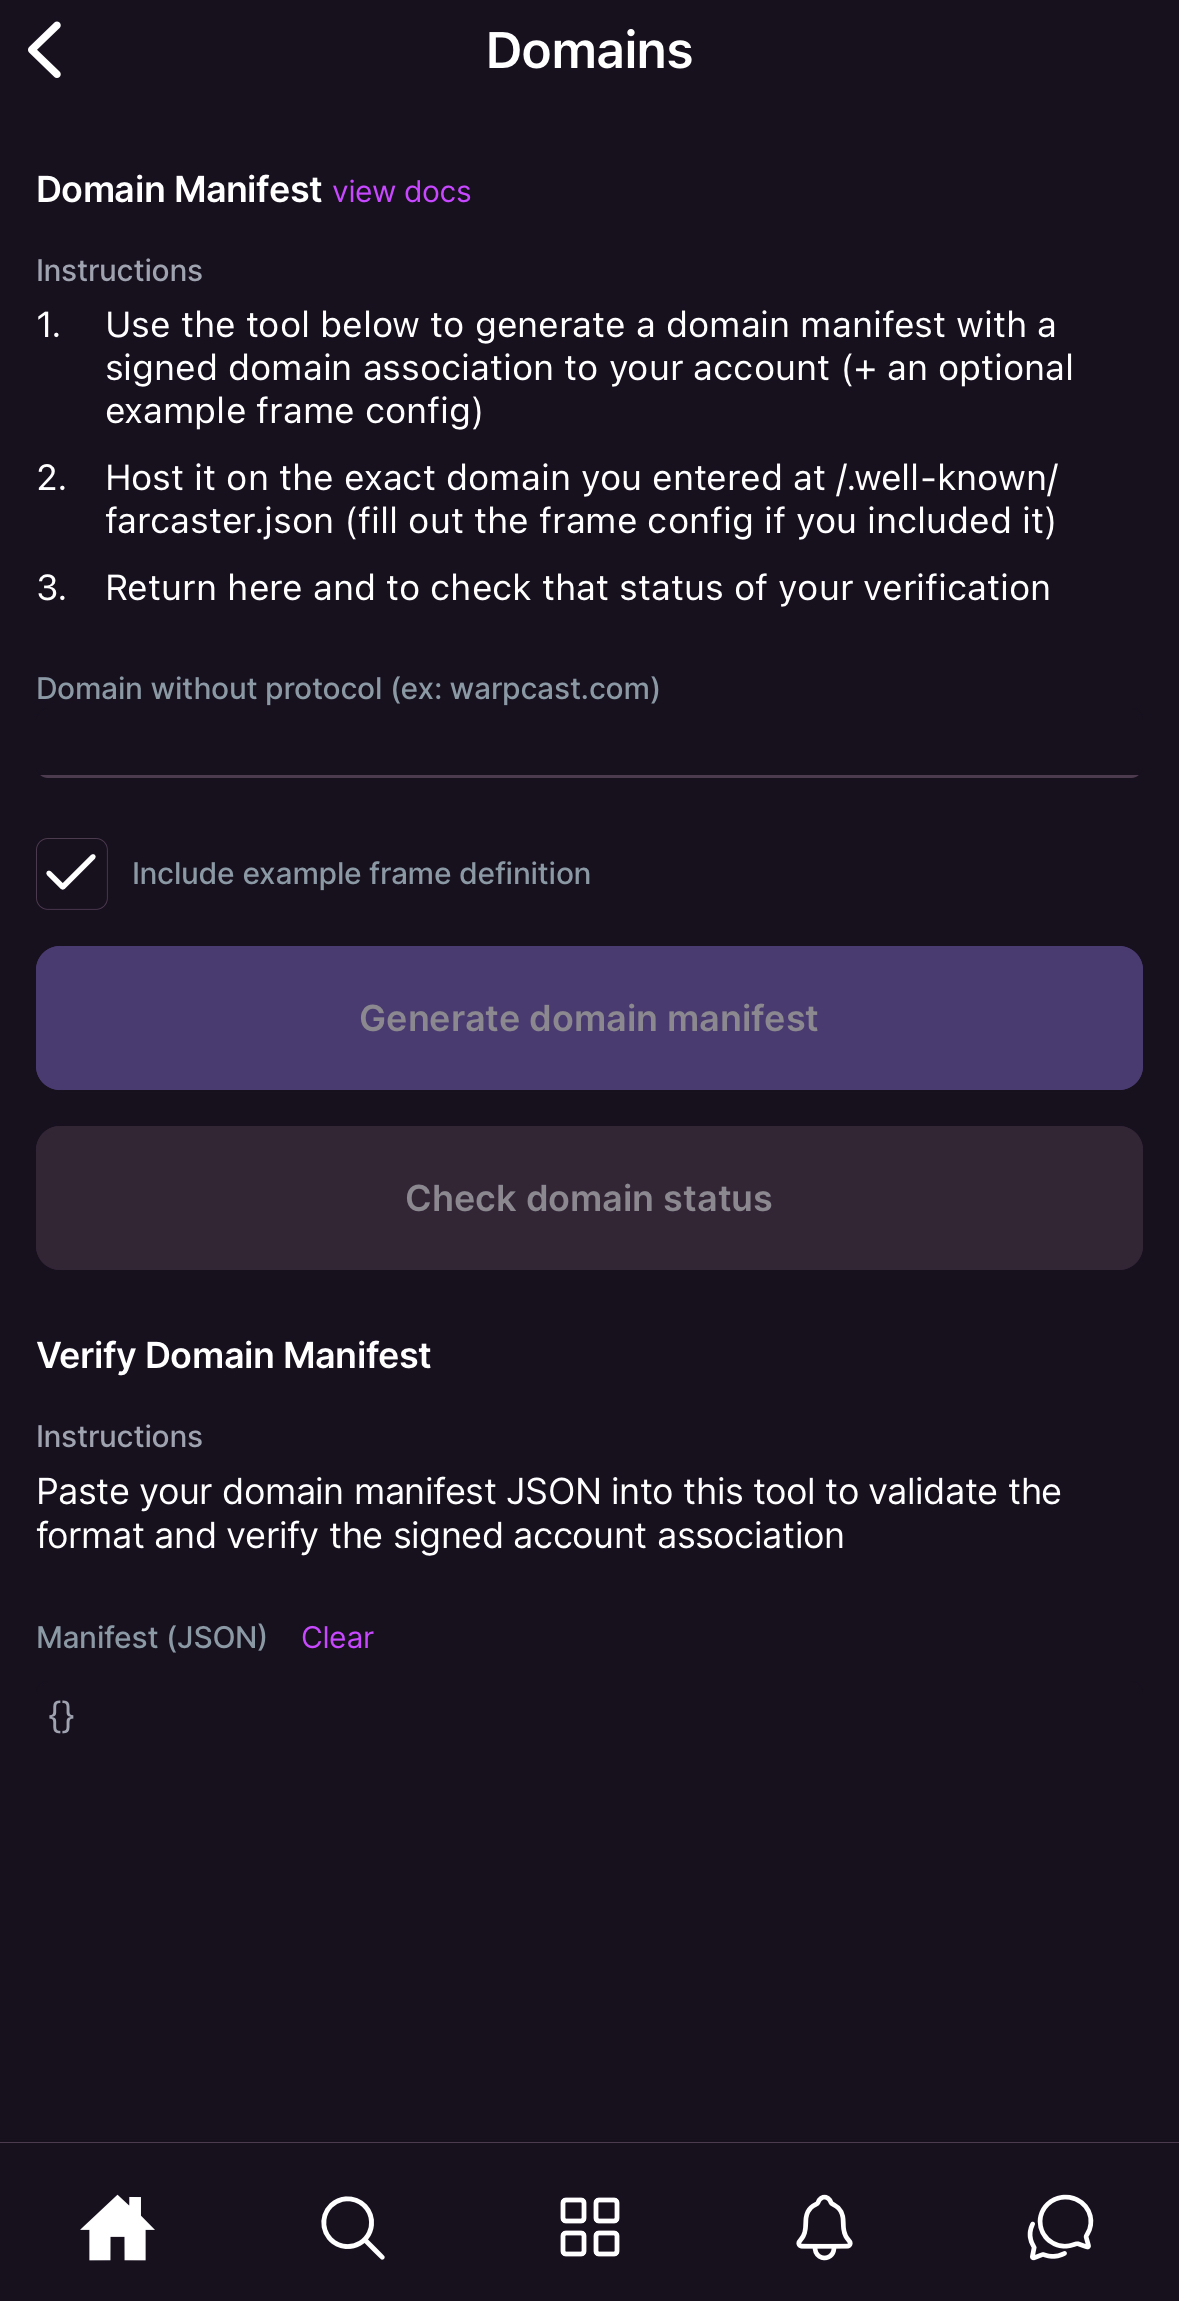This screenshot has width=1179, height=2301.
Task: Open Notifications via the bell icon
Action: point(824,2227)
